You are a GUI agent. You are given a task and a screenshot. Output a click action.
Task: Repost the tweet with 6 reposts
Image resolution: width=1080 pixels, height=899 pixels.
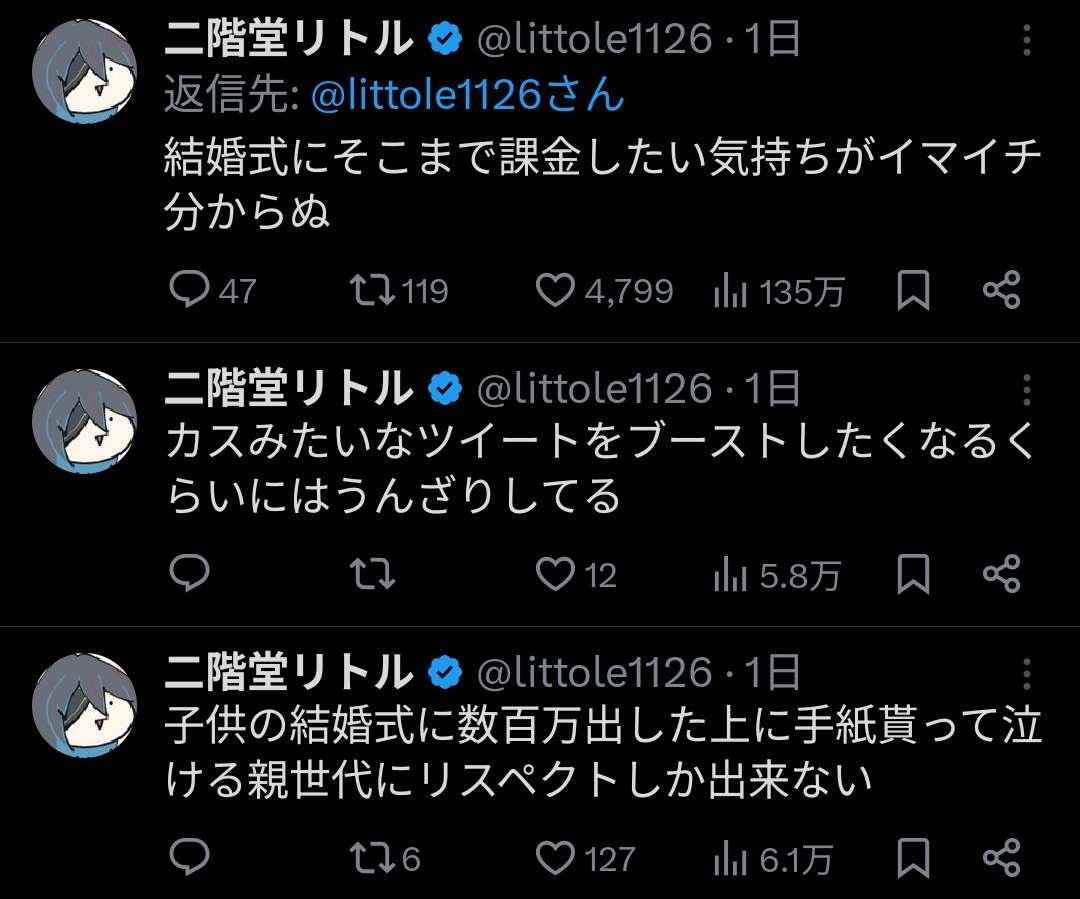coord(371,858)
